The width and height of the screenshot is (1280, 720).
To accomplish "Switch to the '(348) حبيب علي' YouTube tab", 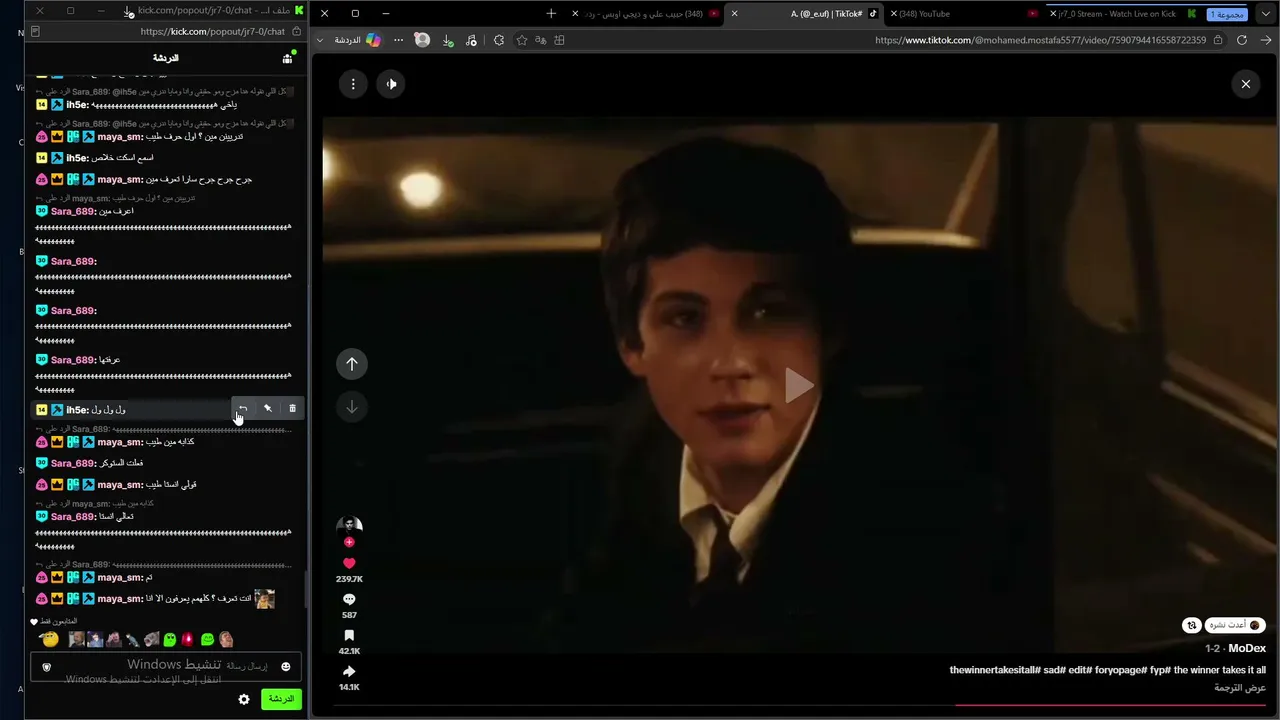I will 645,14.
